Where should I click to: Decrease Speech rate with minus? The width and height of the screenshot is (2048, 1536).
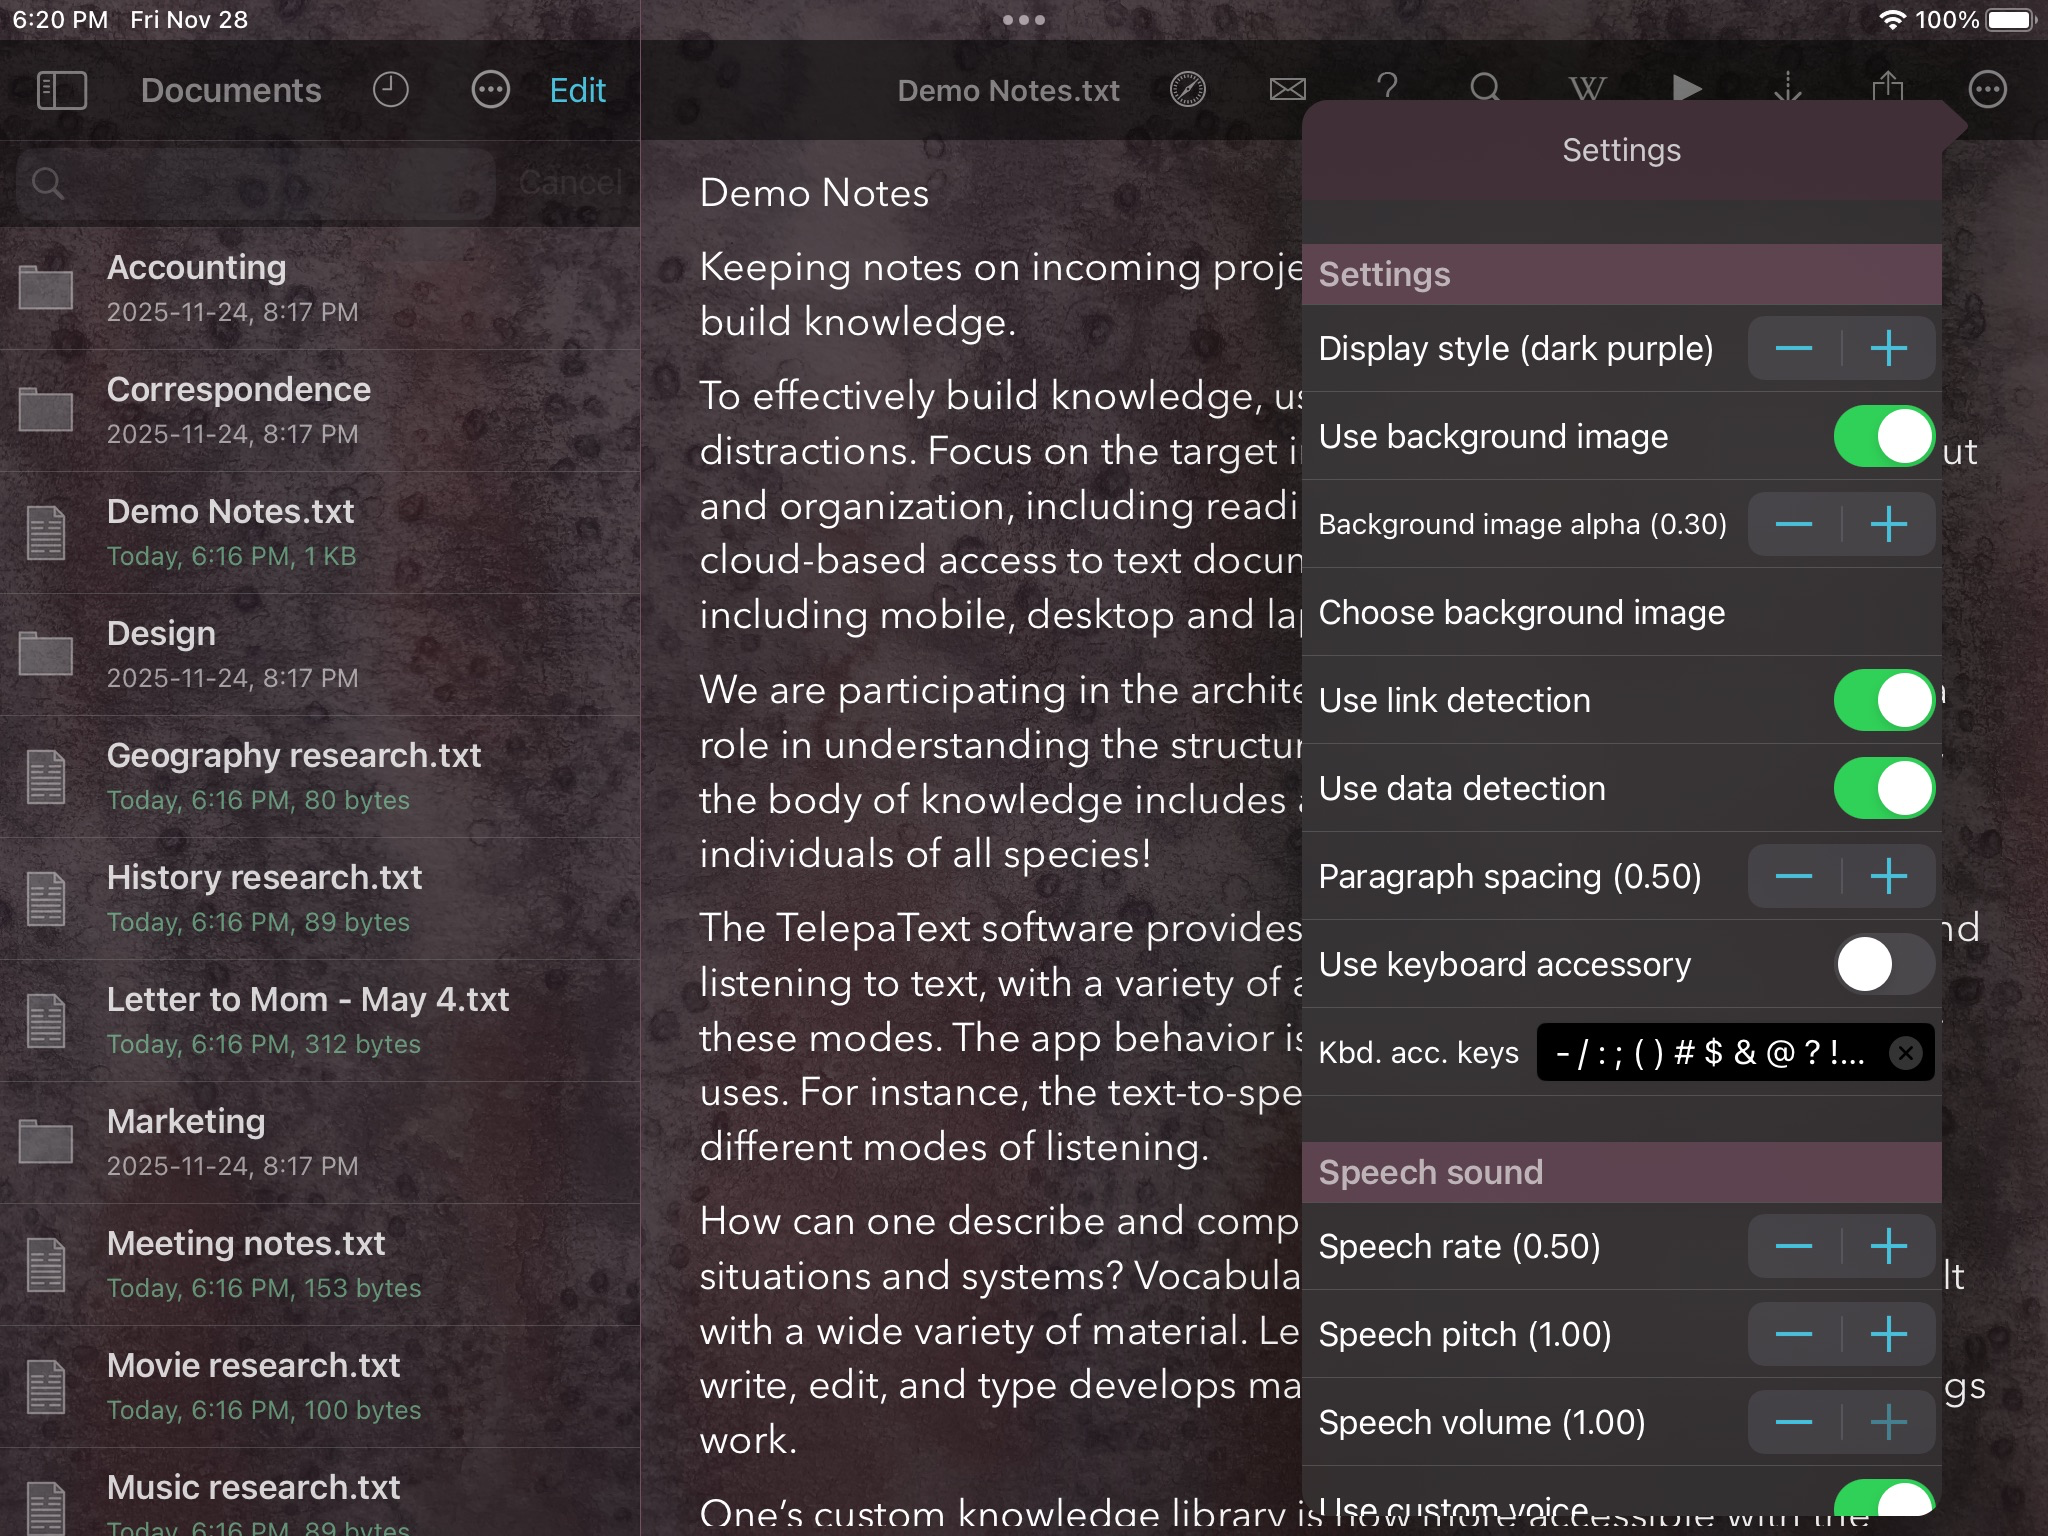point(1794,1246)
